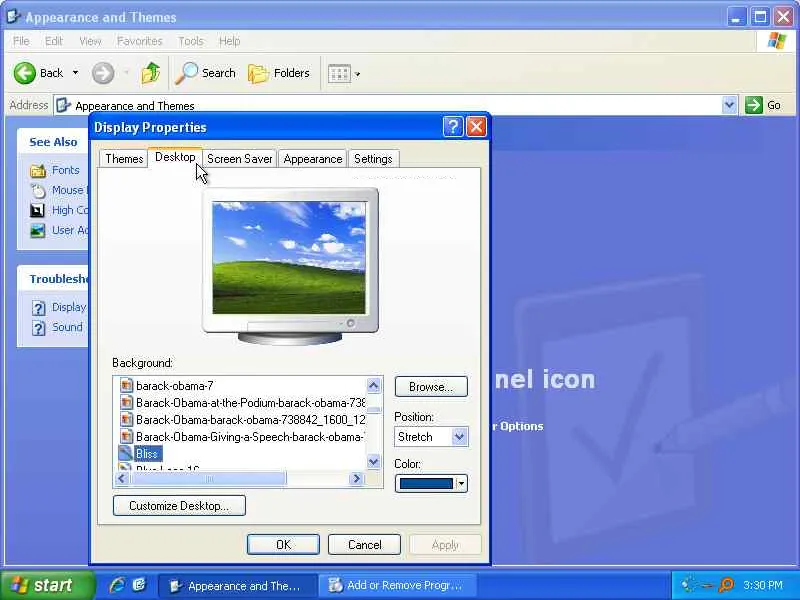The image size is (800, 600).
Task: Open the Edit menu
Action: [x=54, y=41]
